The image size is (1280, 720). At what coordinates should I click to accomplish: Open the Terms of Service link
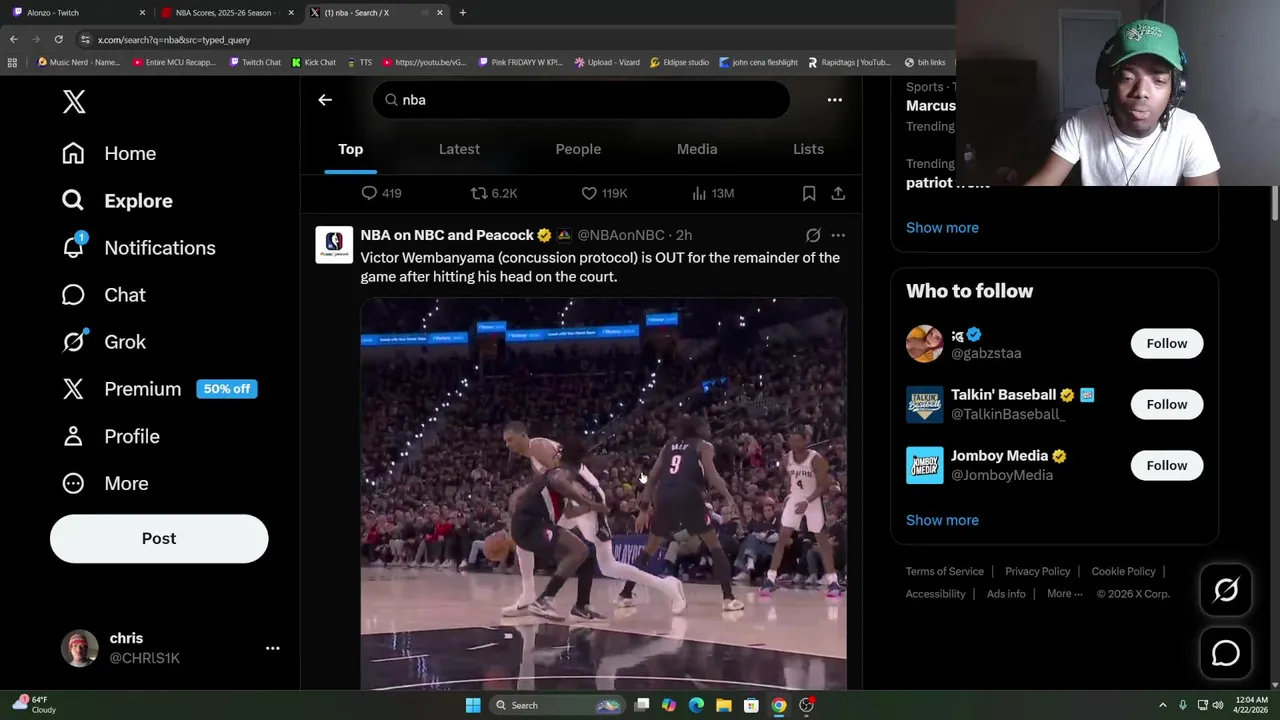pos(945,571)
